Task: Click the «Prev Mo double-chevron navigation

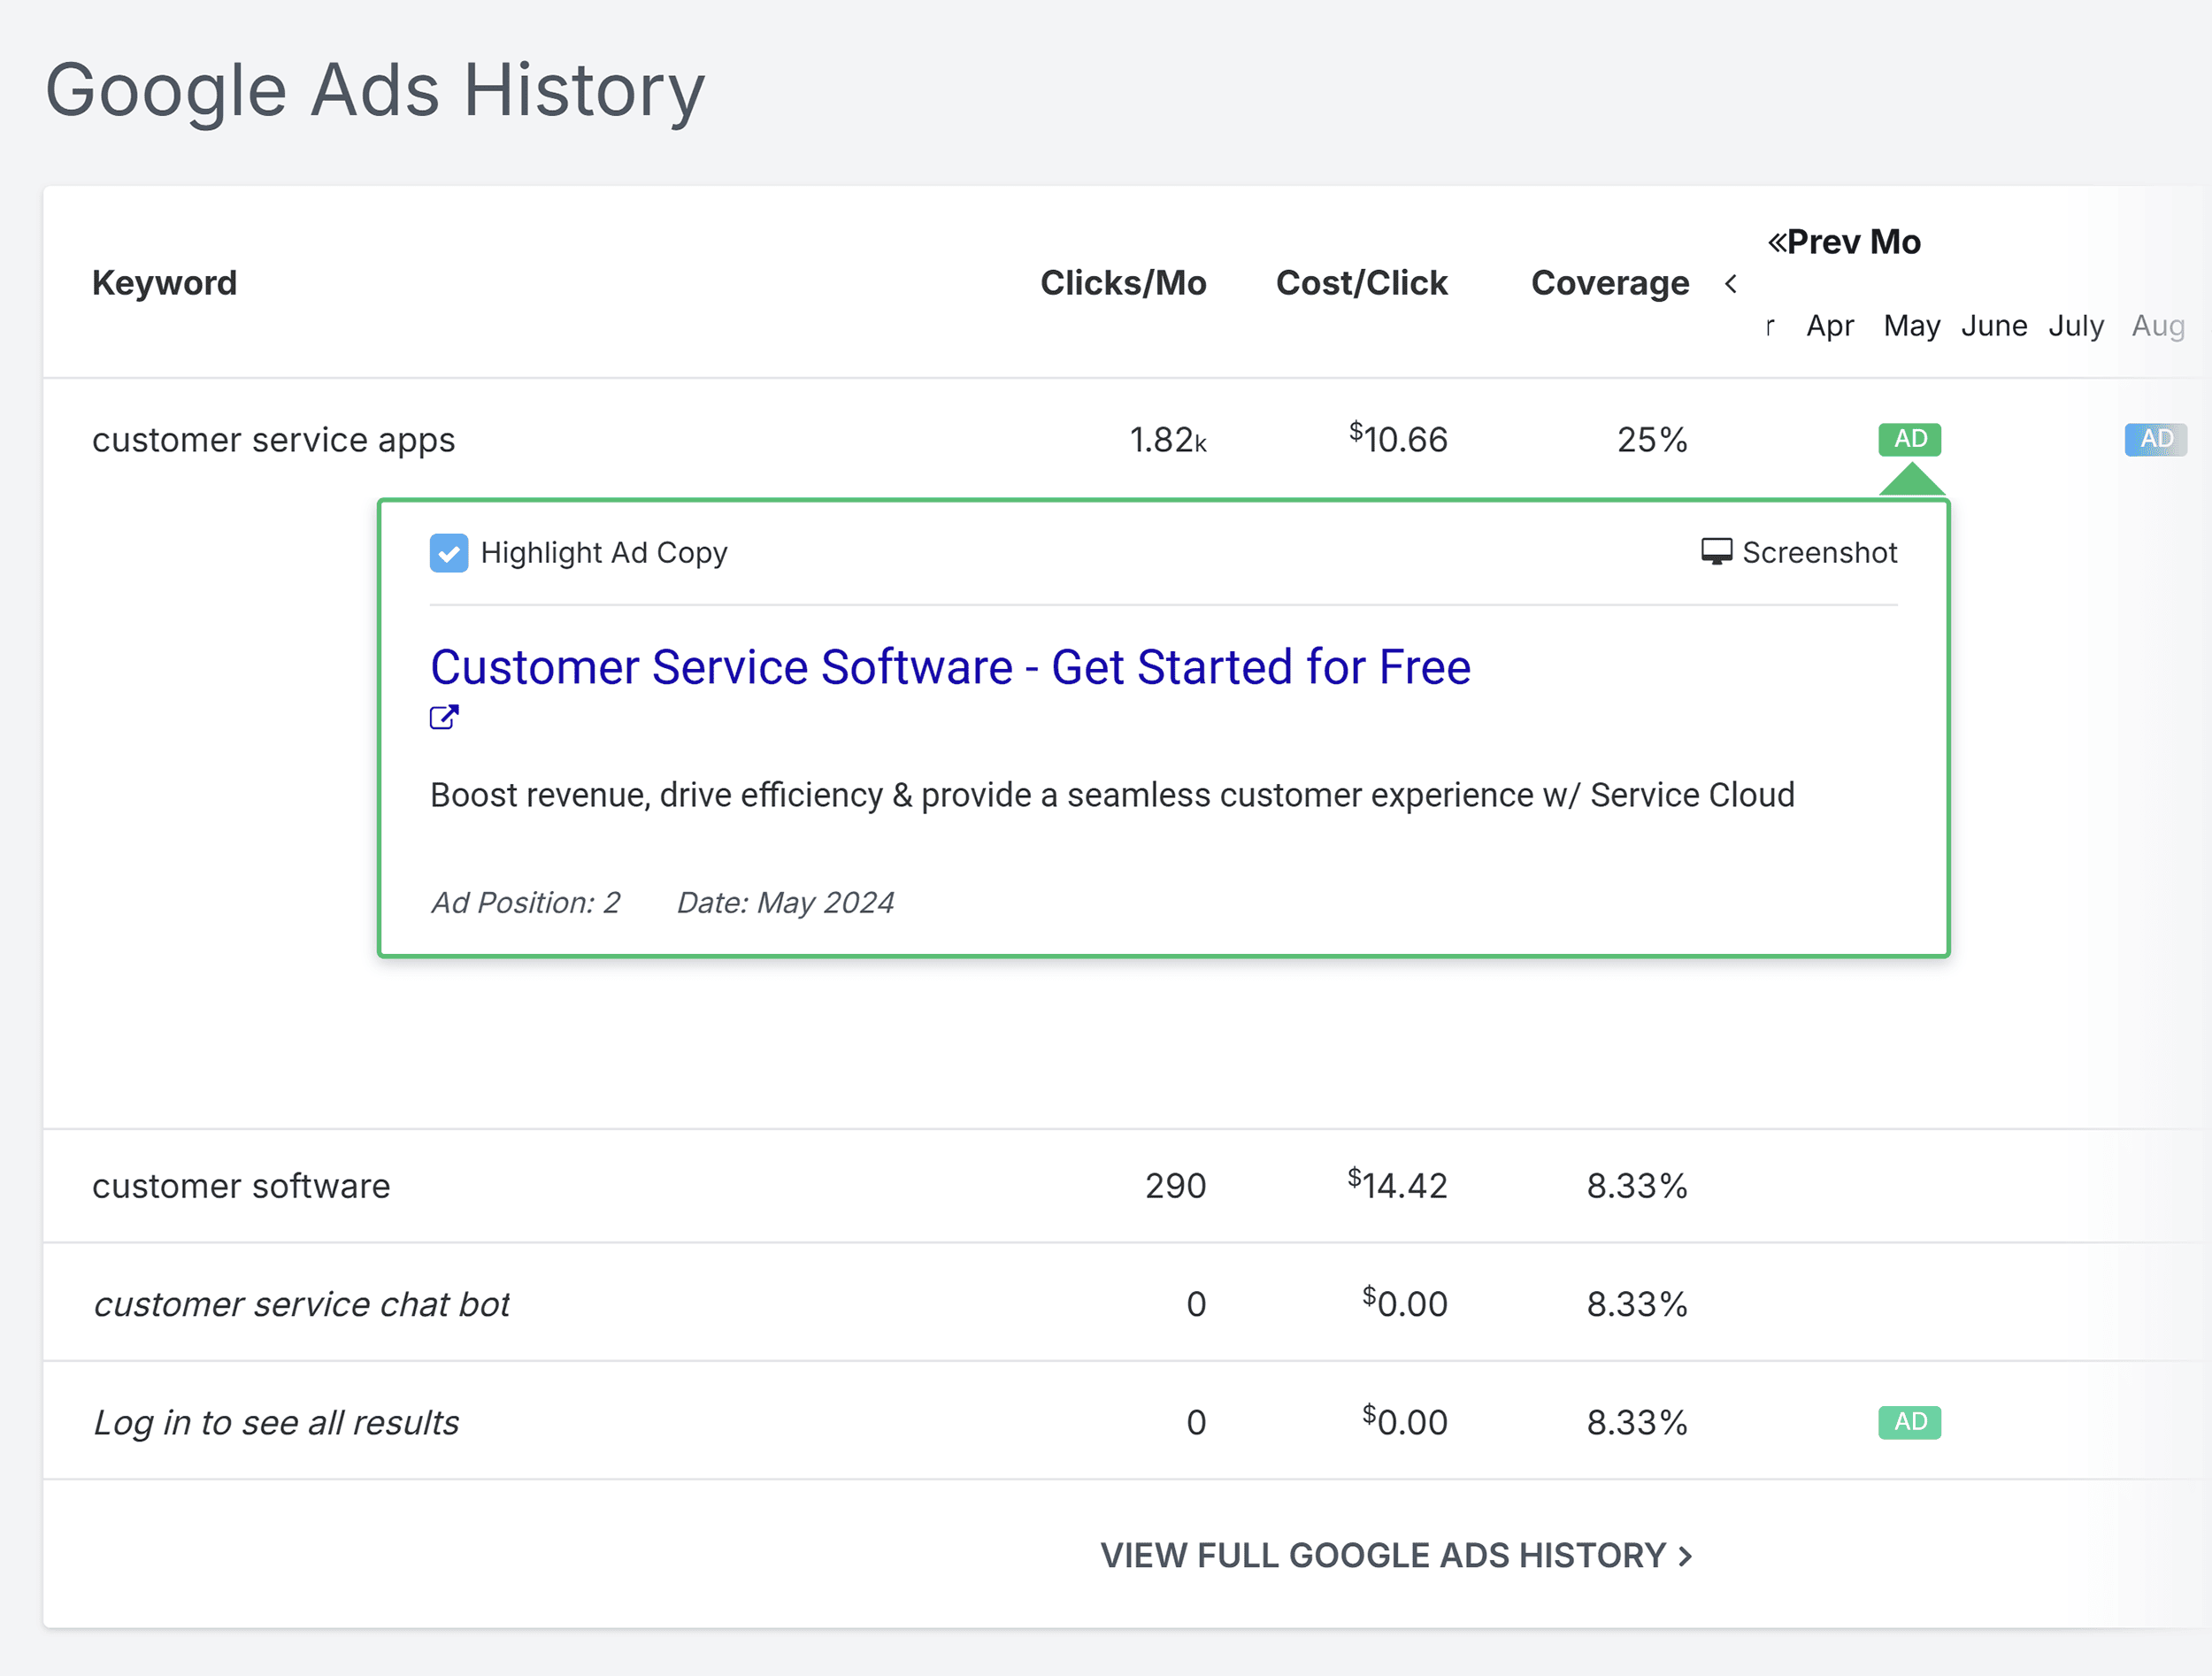Action: pos(1845,241)
